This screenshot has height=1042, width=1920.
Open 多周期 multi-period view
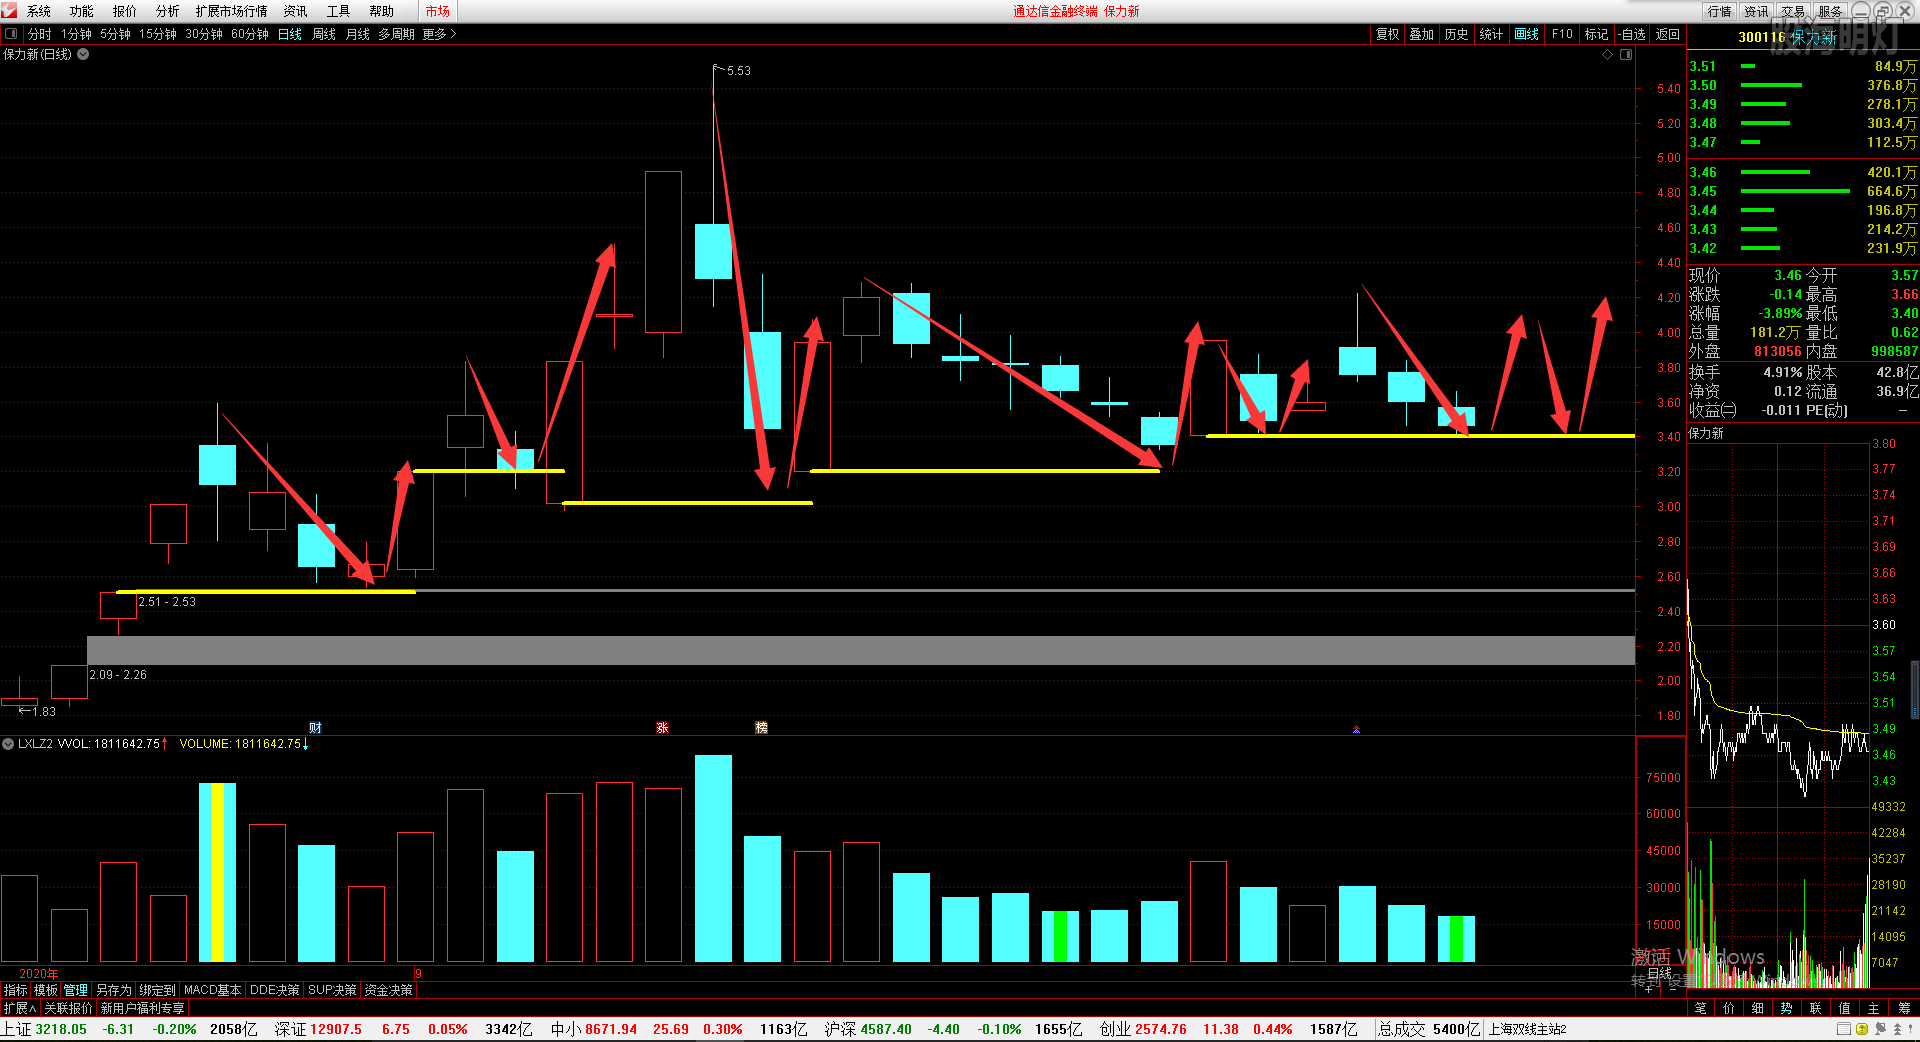pos(396,34)
